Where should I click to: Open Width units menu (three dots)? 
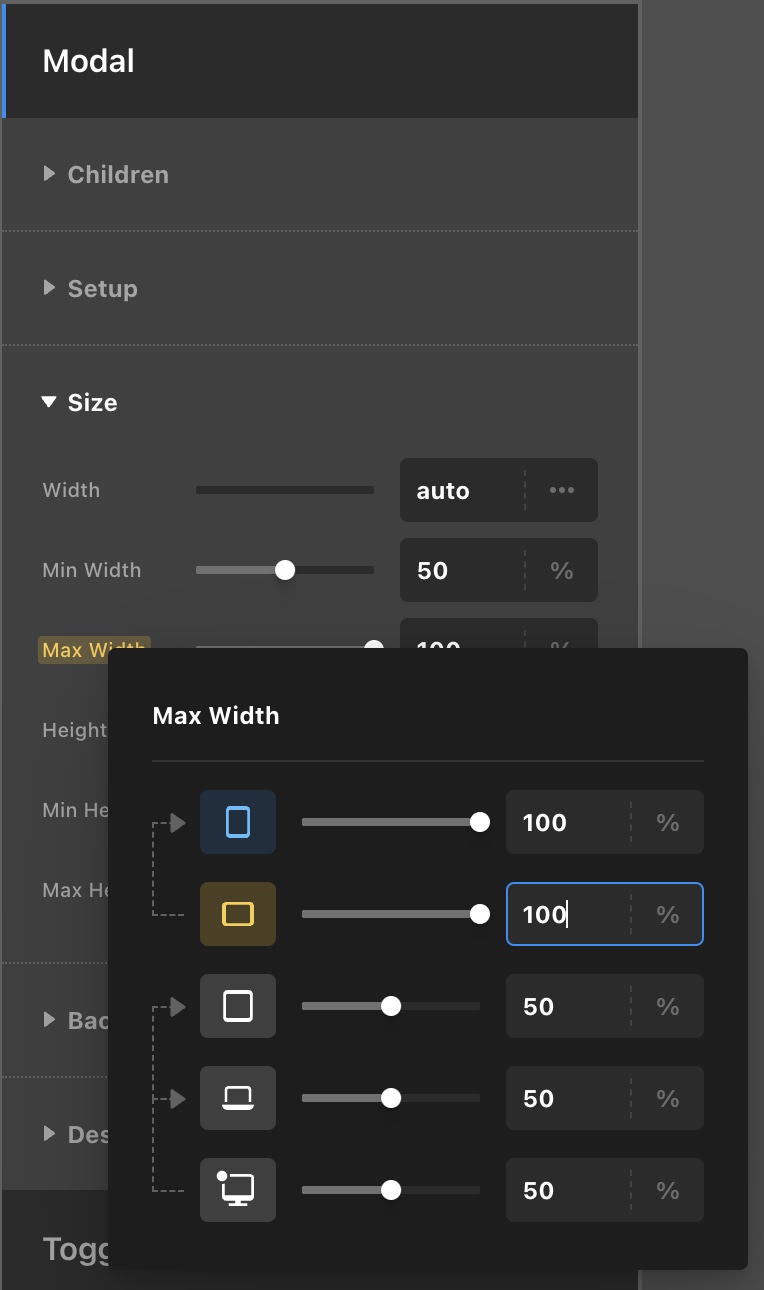pyautogui.click(x=562, y=490)
